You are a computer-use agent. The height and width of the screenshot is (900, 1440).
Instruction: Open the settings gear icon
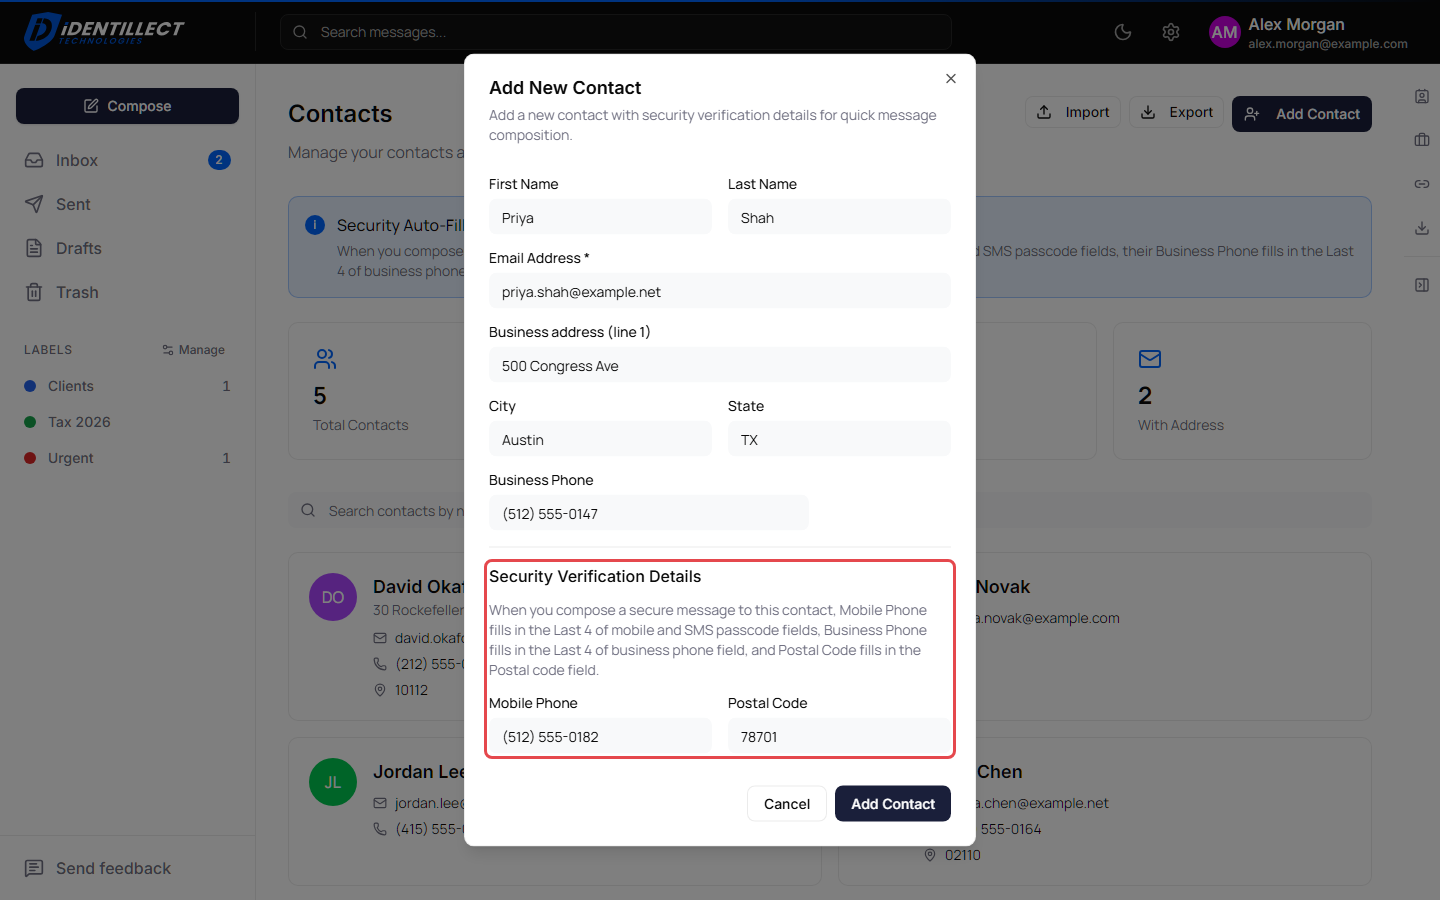(x=1171, y=32)
